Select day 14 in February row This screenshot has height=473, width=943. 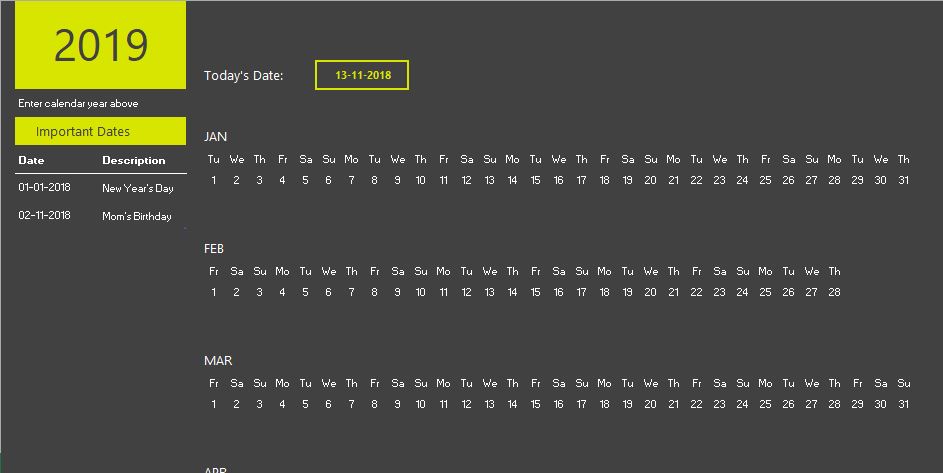512,292
